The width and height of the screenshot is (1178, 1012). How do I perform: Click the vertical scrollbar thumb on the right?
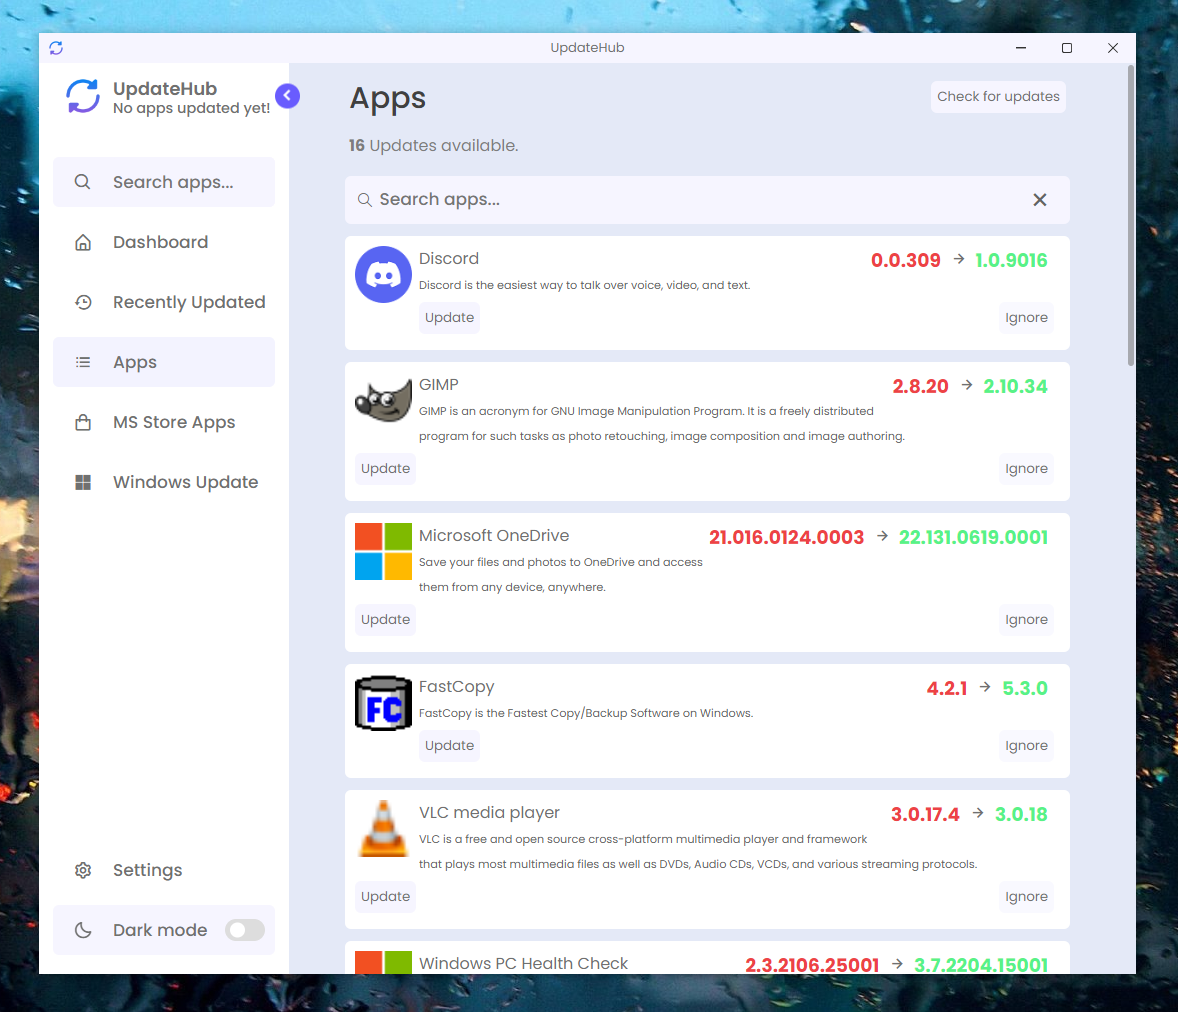click(1131, 216)
